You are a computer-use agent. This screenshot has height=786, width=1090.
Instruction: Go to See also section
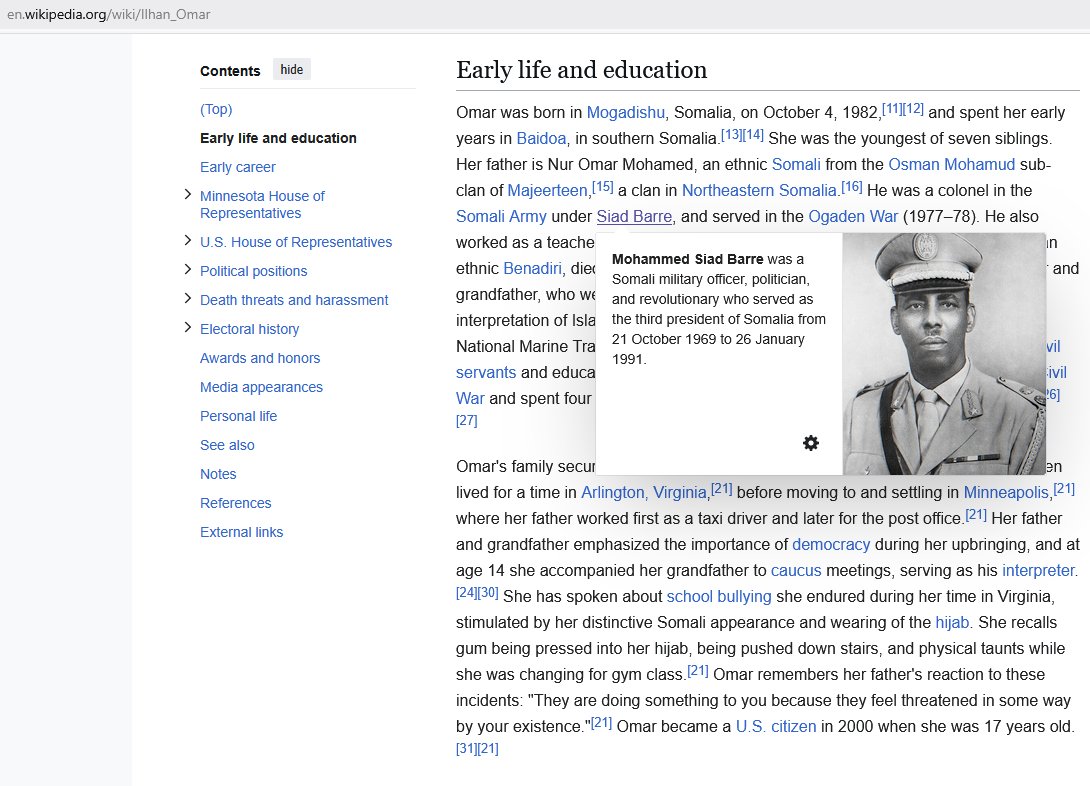click(x=227, y=445)
